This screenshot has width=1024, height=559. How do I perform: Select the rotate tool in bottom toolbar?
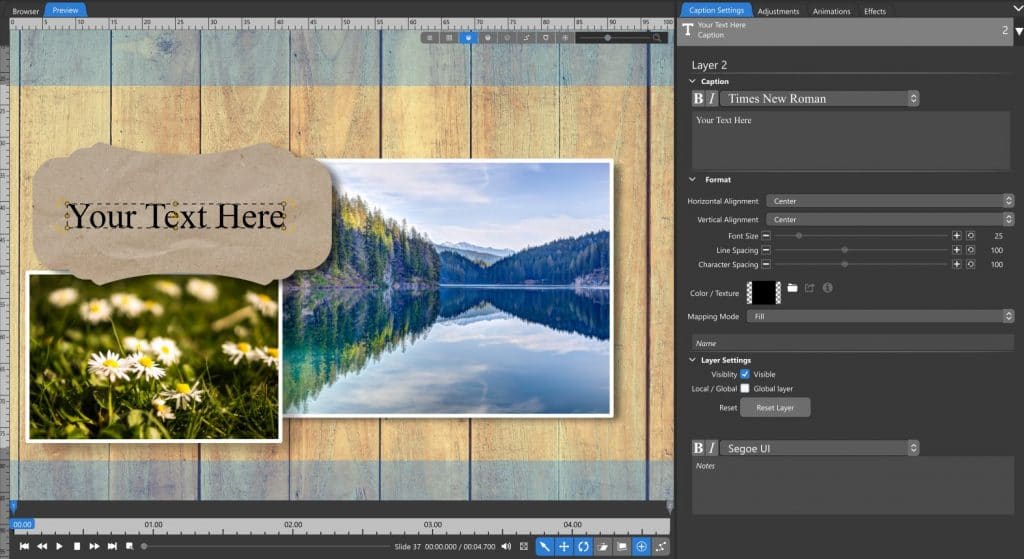coord(583,547)
